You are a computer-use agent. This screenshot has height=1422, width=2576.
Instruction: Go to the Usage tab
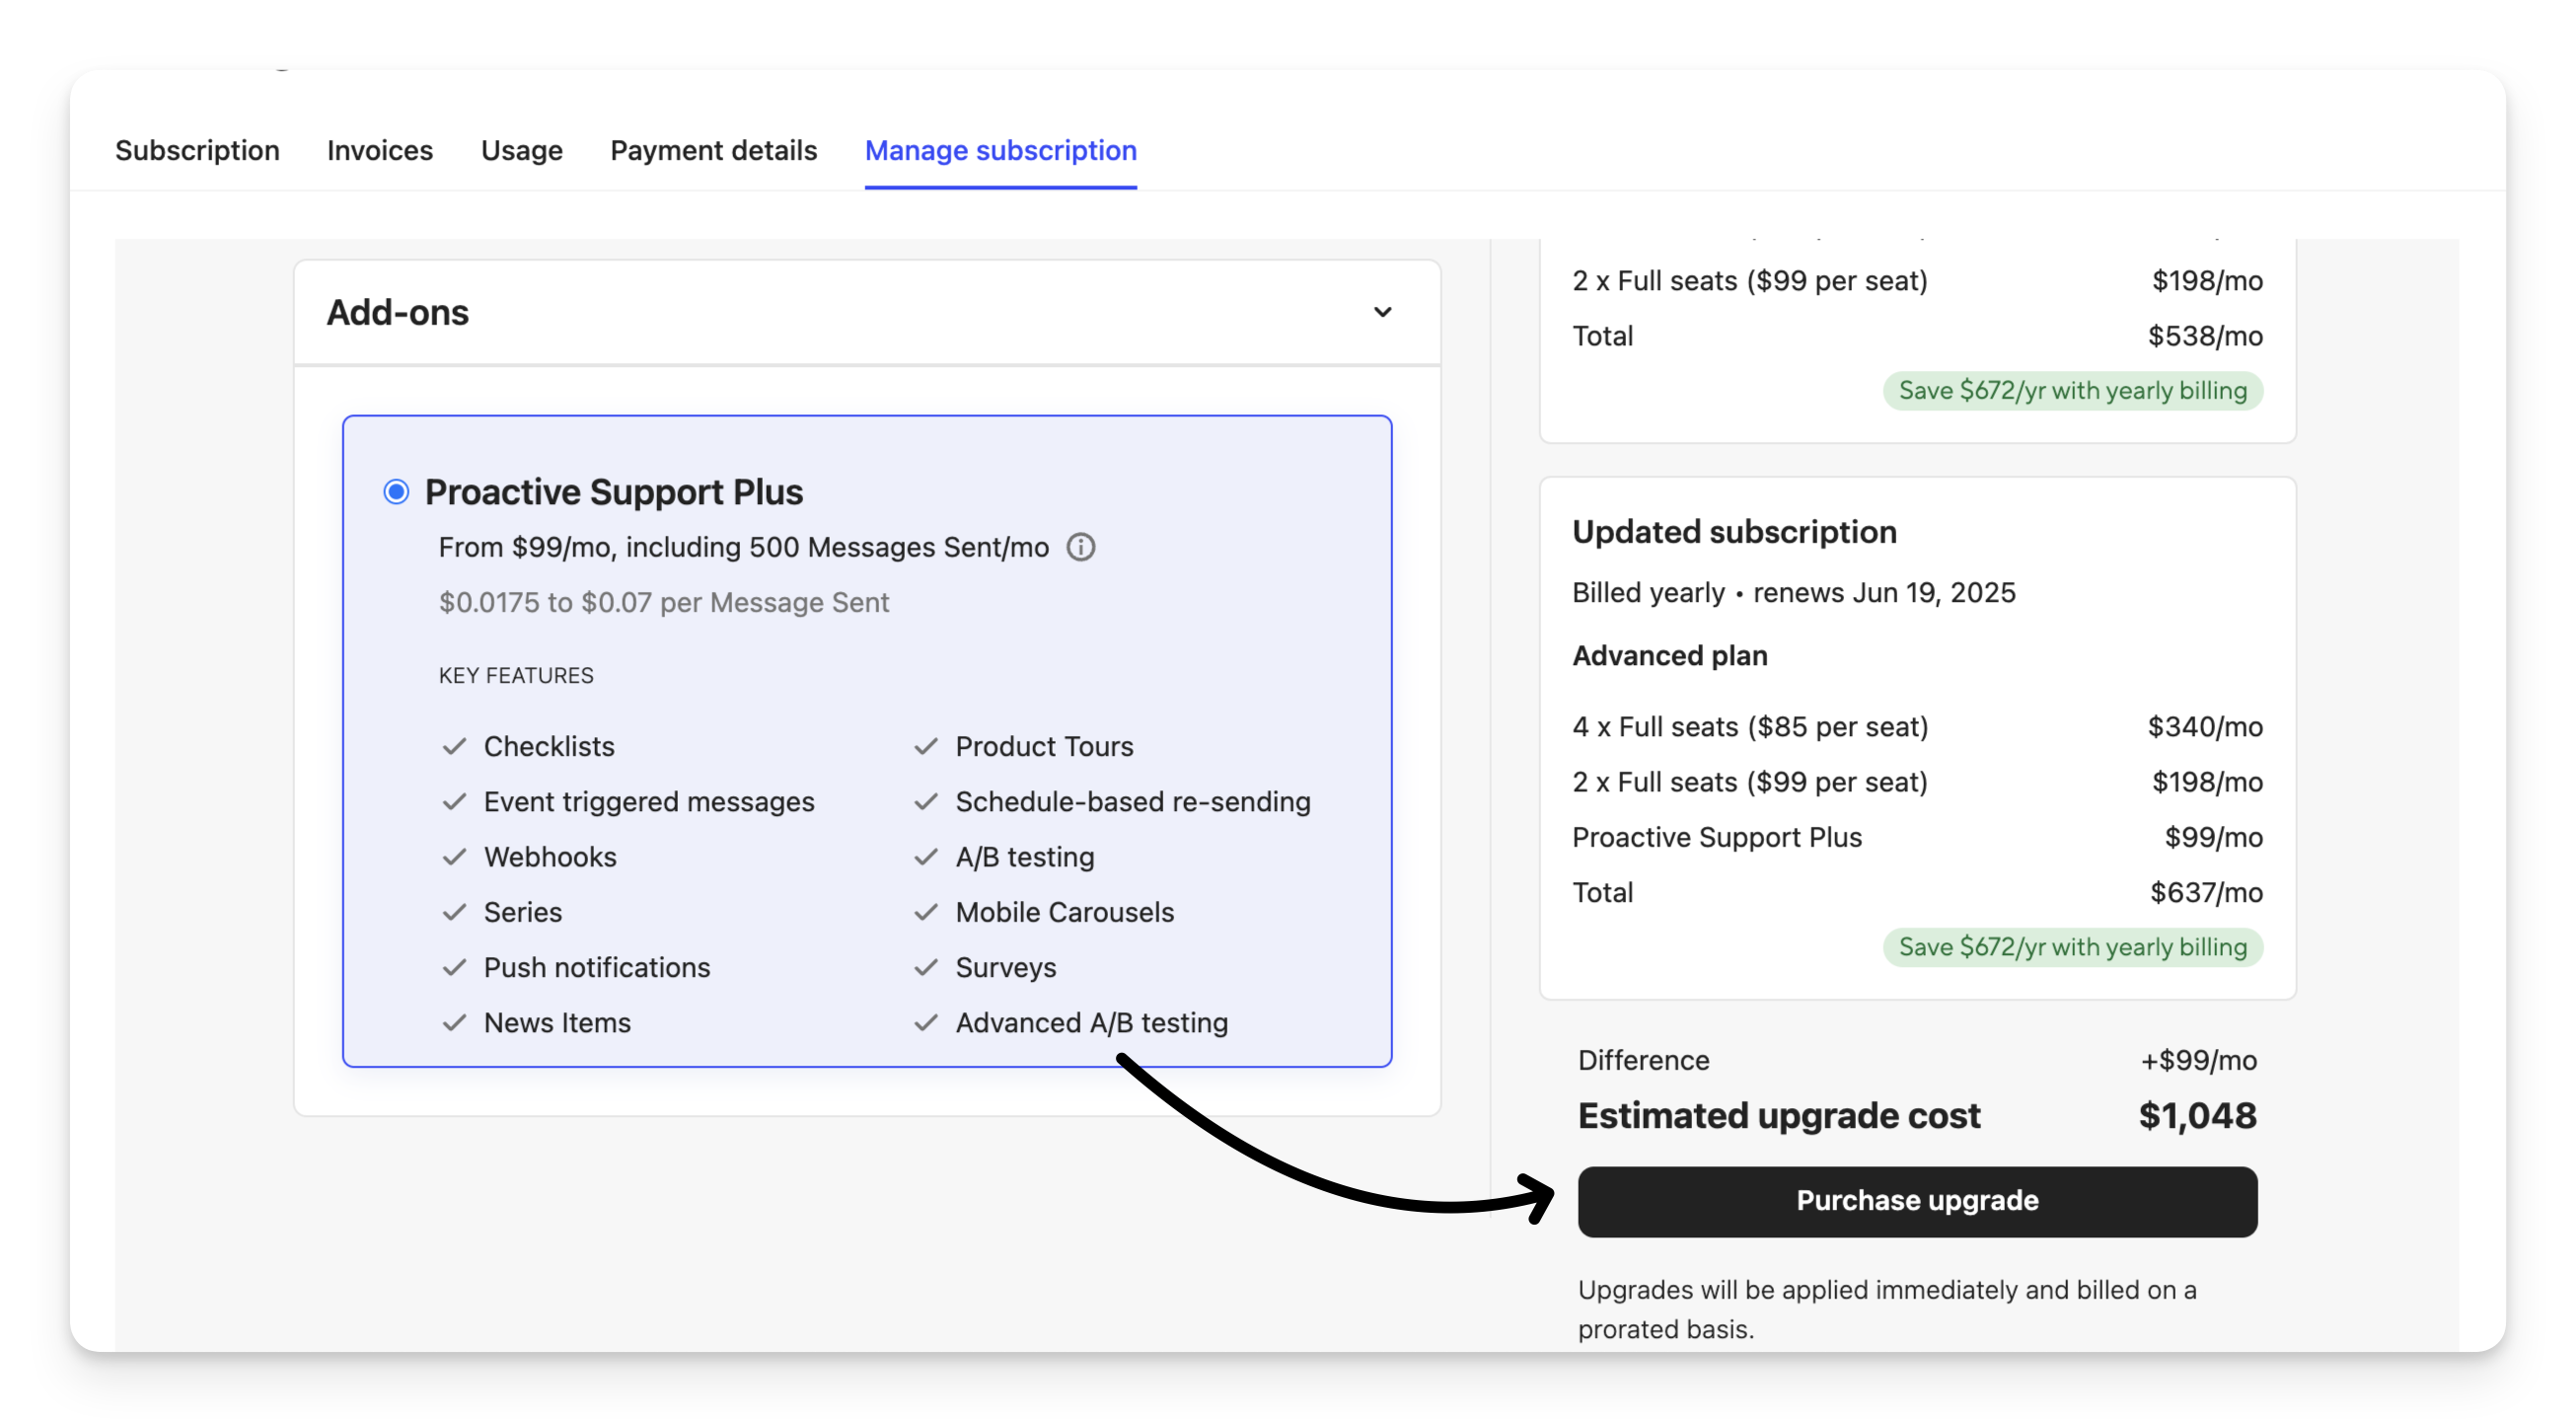click(x=521, y=150)
